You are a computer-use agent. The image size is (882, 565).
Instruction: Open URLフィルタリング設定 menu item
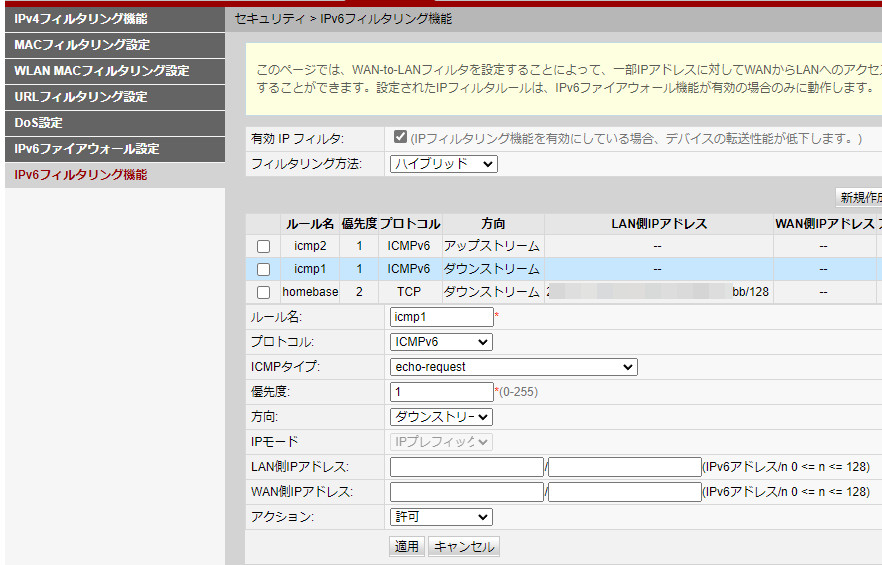point(115,97)
